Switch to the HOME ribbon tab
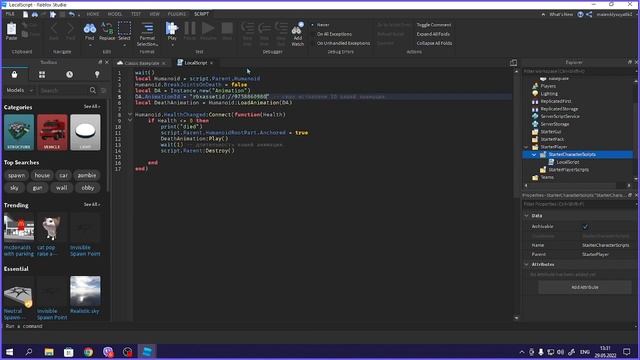Image resolution: width=640 pixels, height=360 pixels. point(93,14)
